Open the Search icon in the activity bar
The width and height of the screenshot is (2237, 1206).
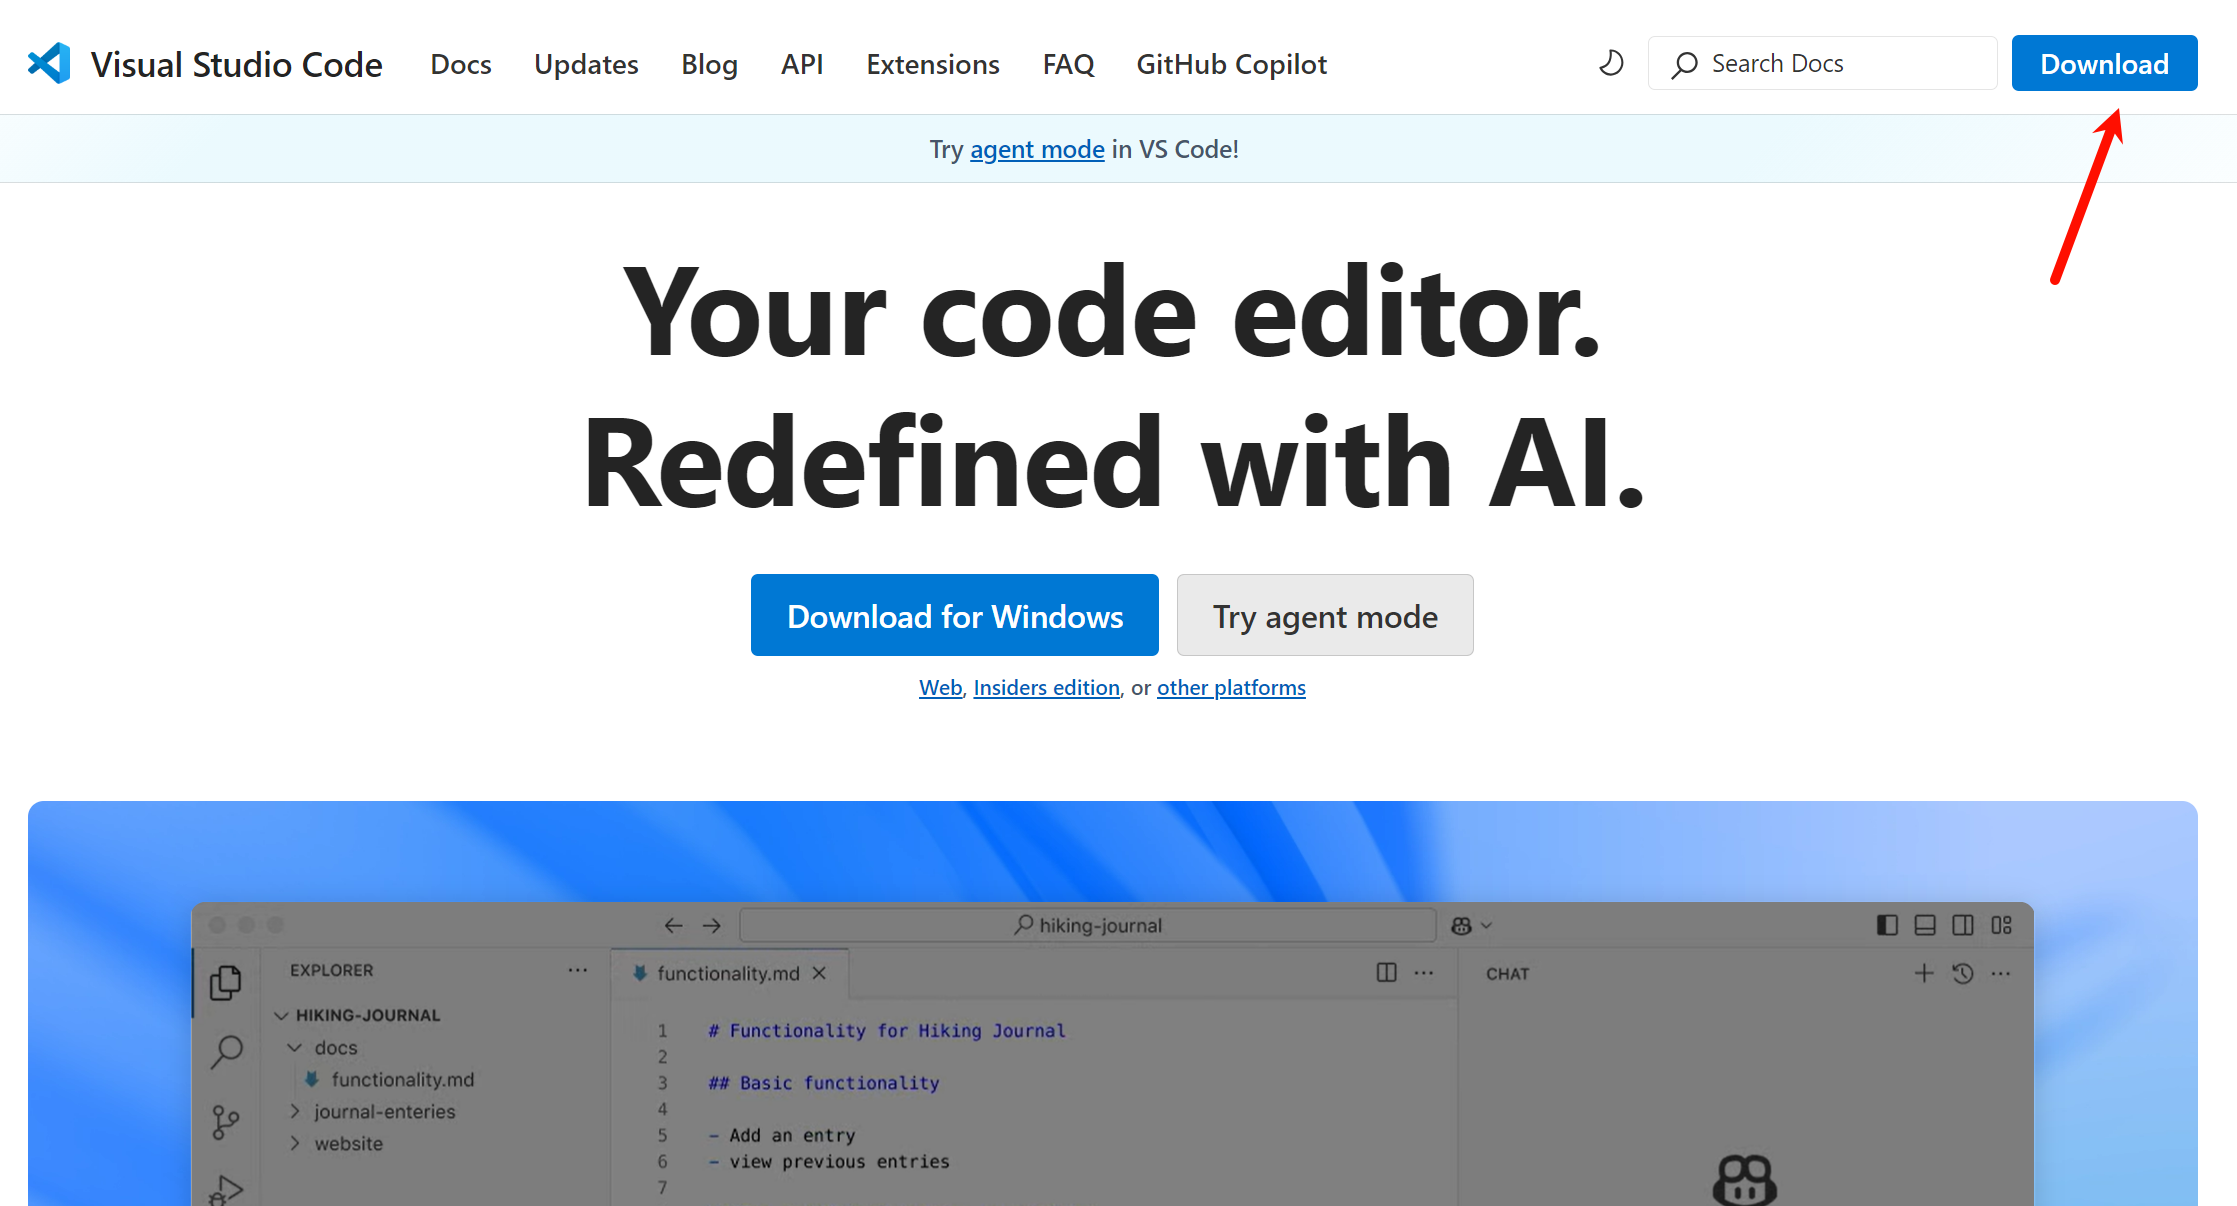tap(227, 1052)
